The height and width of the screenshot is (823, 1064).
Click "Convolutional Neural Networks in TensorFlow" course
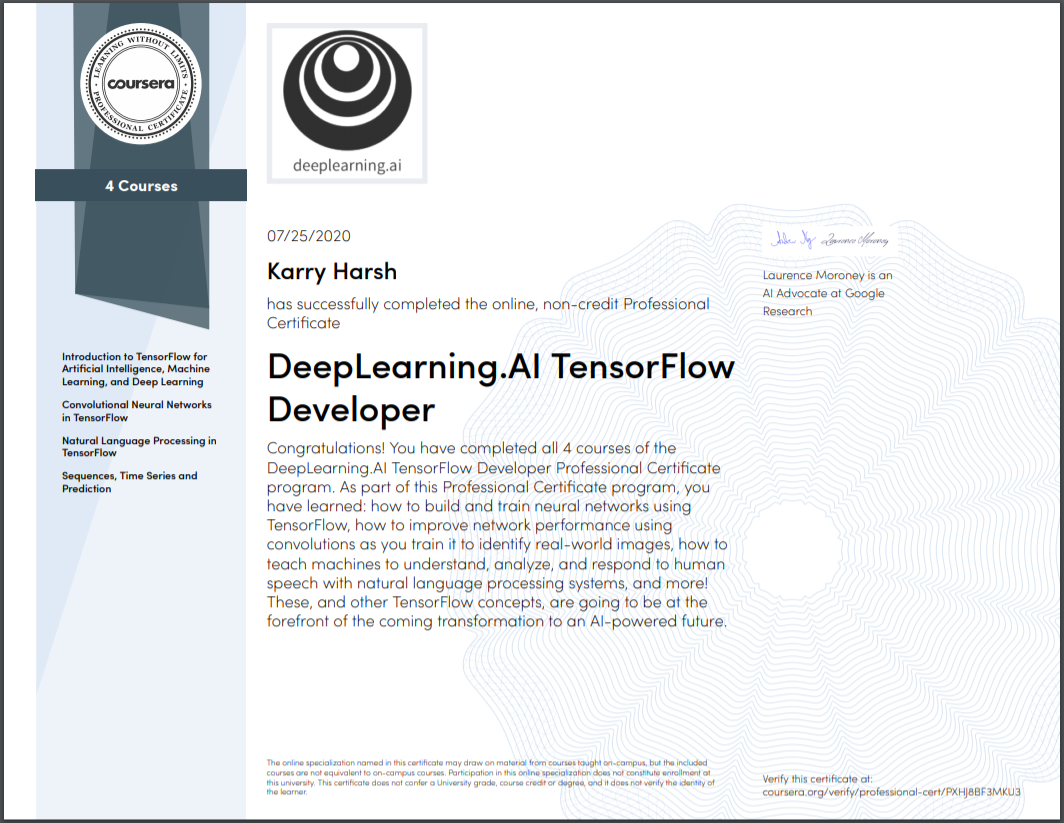pos(136,411)
